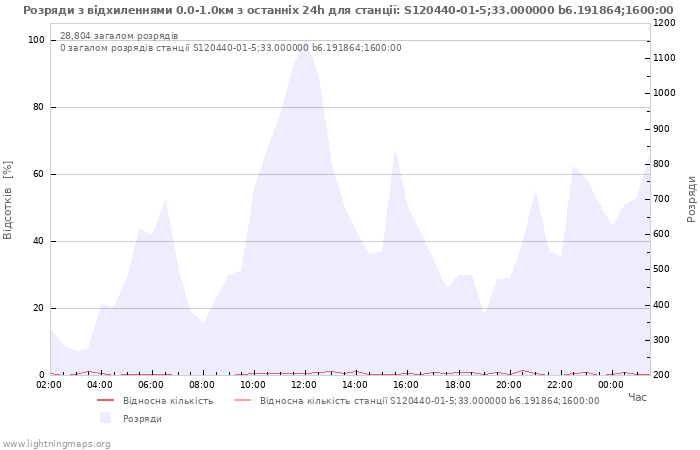Click the 22:00 time axis label
Viewport: 700px width, 450px height.
point(559,385)
